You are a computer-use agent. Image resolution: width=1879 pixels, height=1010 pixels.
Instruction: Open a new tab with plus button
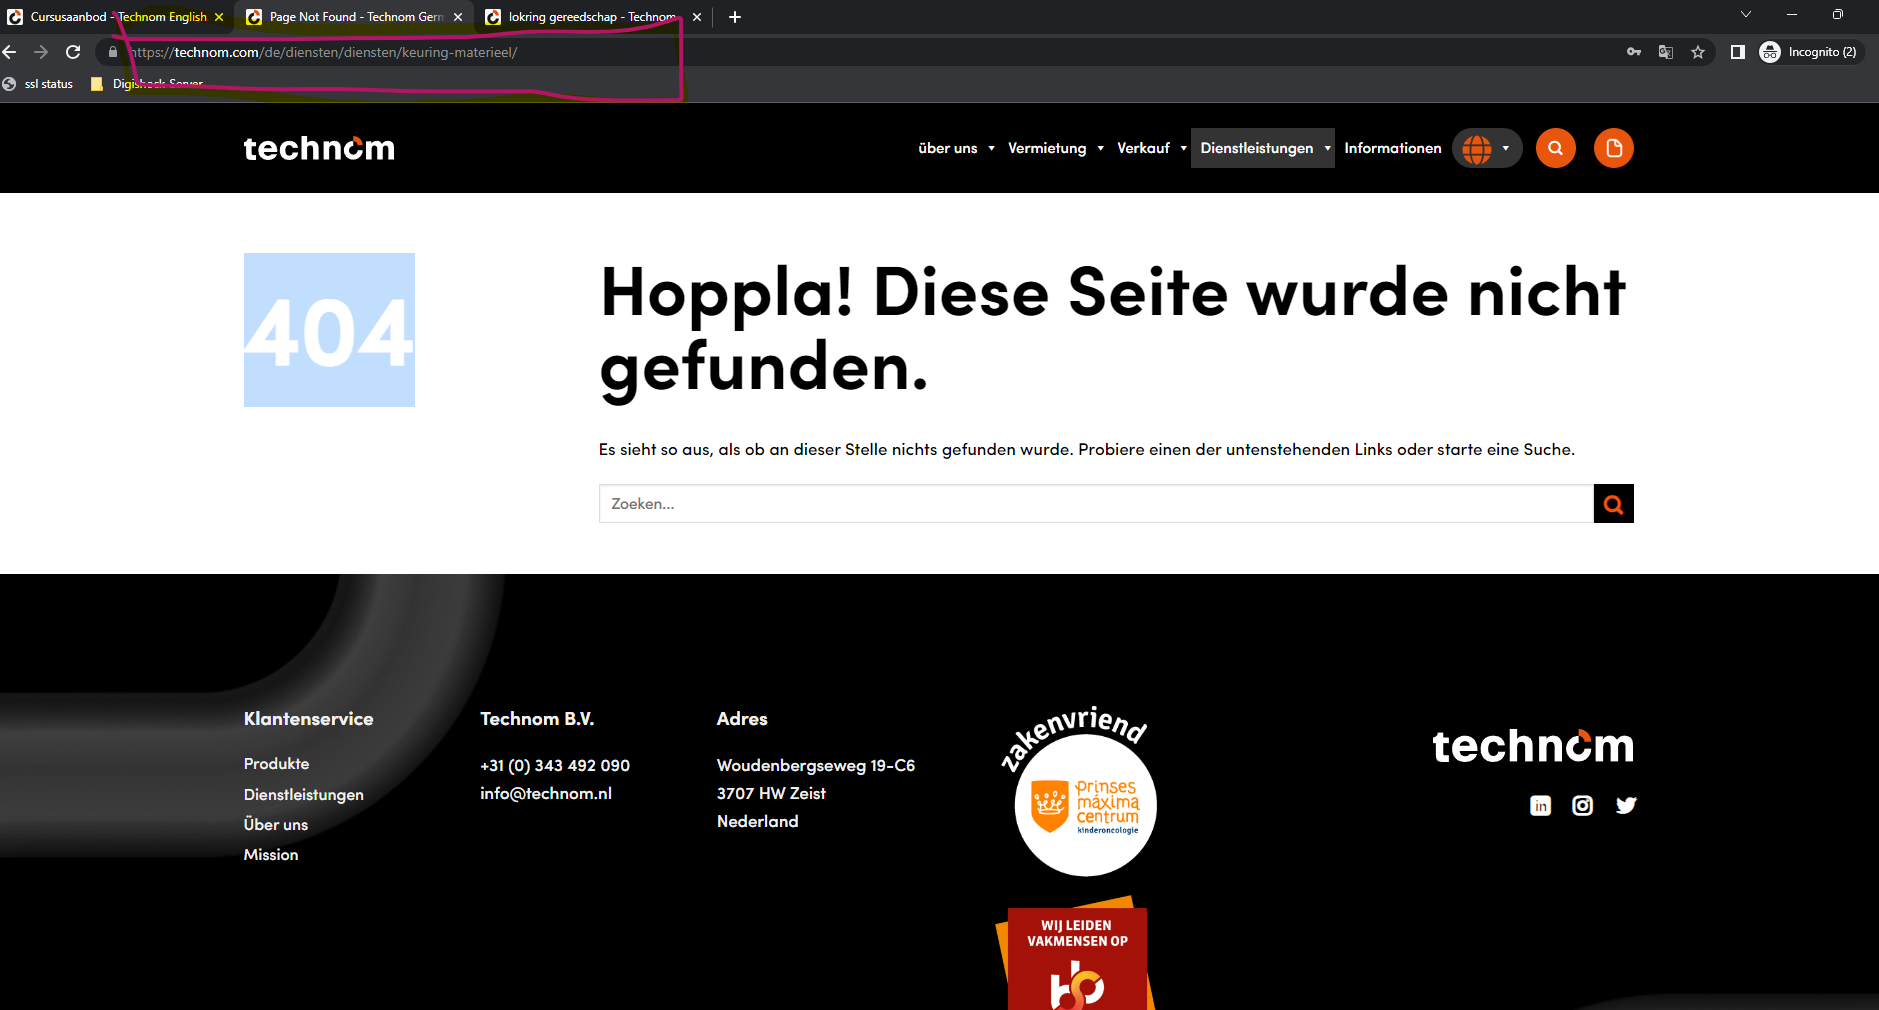coord(735,17)
